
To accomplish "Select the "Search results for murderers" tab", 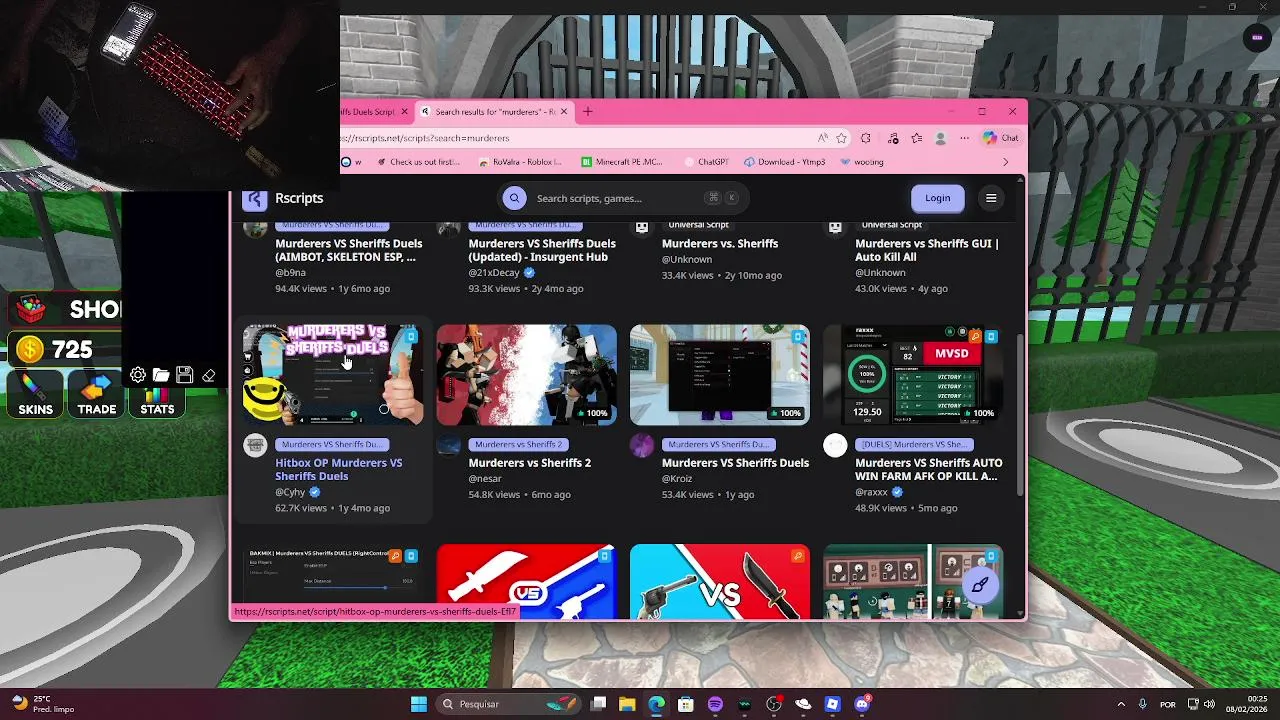I will tap(494, 111).
